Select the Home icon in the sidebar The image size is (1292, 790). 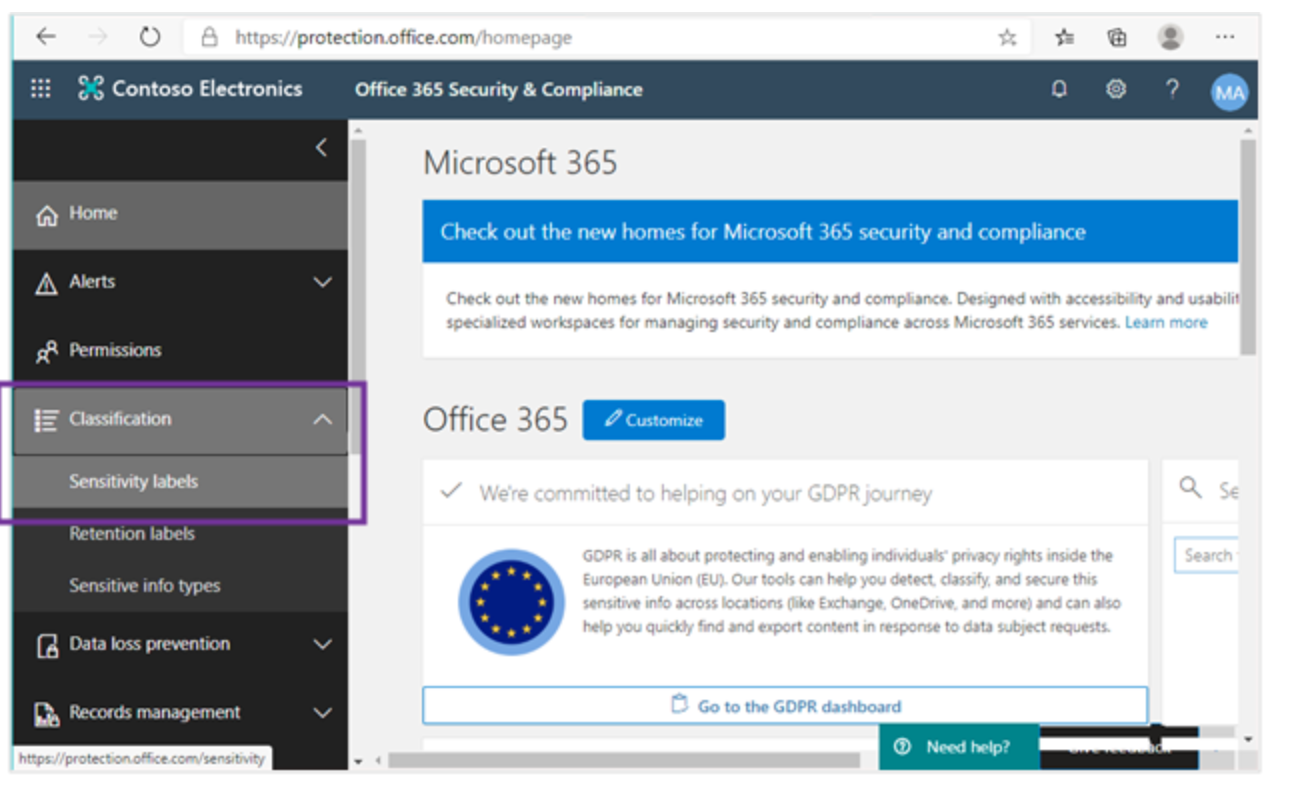click(46, 213)
